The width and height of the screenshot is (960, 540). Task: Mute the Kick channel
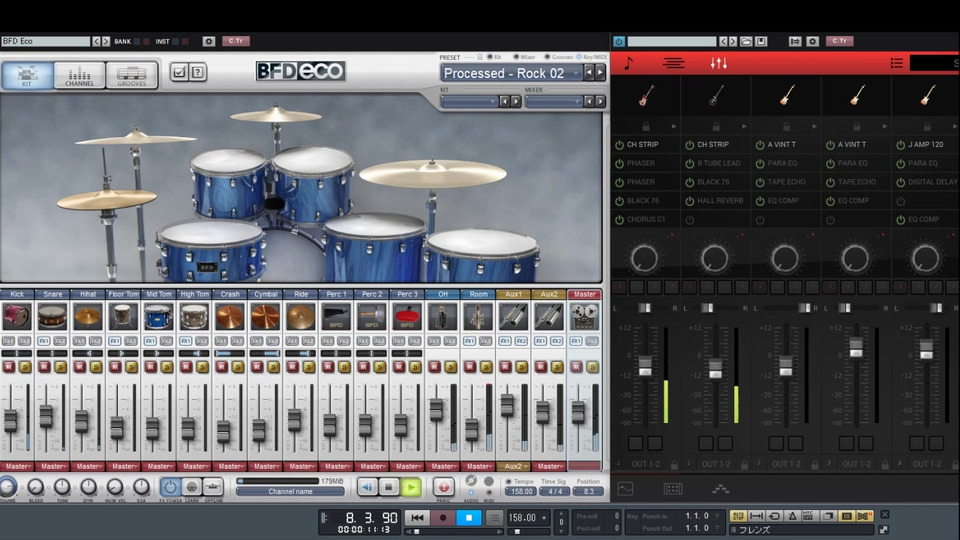click(10, 367)
